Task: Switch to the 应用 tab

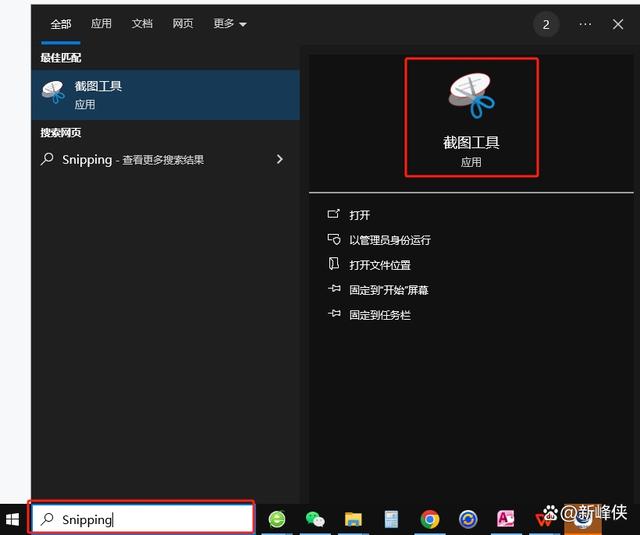Action: pos(101,24)
